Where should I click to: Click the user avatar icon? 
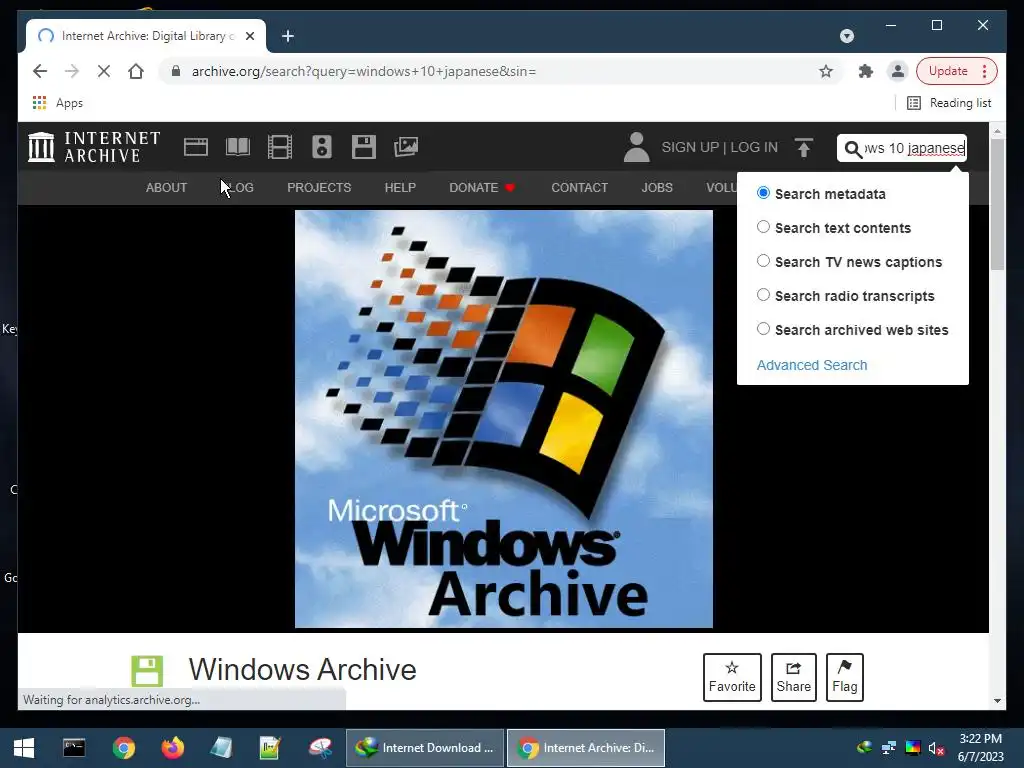[x=636, y=147]
